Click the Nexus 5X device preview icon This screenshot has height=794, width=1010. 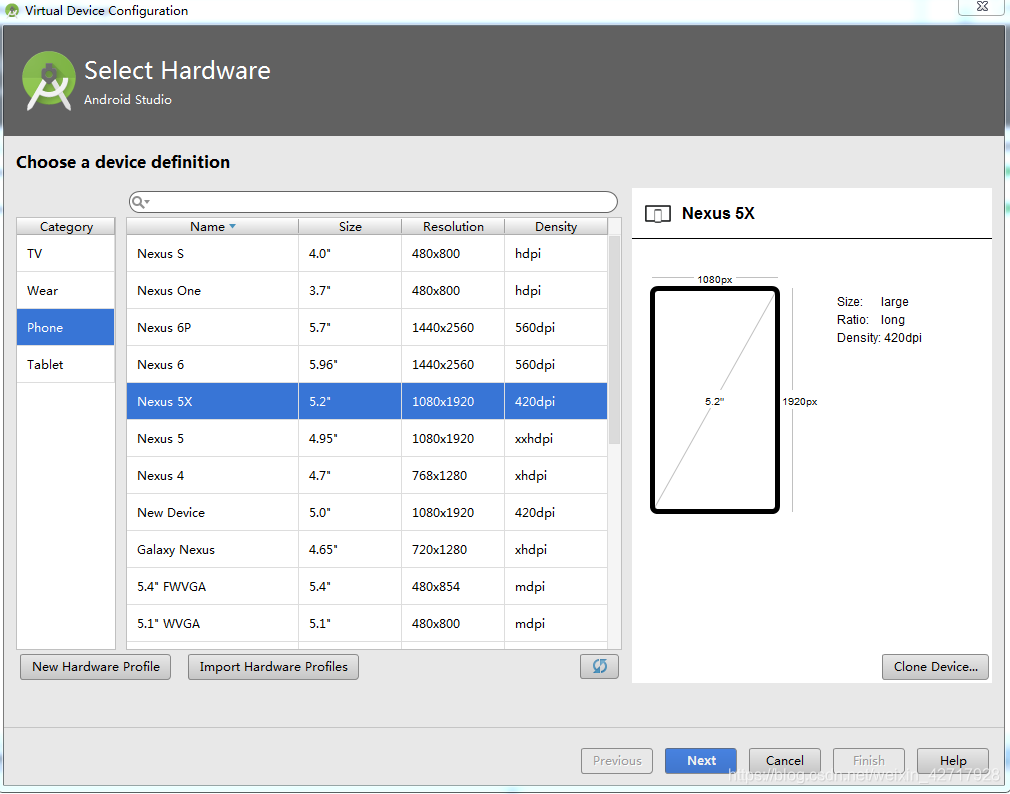tap(658, 214)
